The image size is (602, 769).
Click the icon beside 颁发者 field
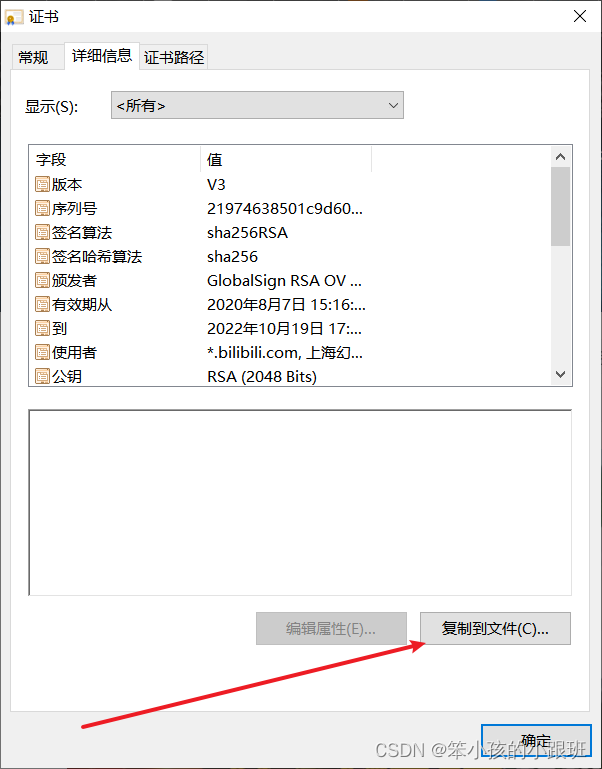tap(42, 281)
